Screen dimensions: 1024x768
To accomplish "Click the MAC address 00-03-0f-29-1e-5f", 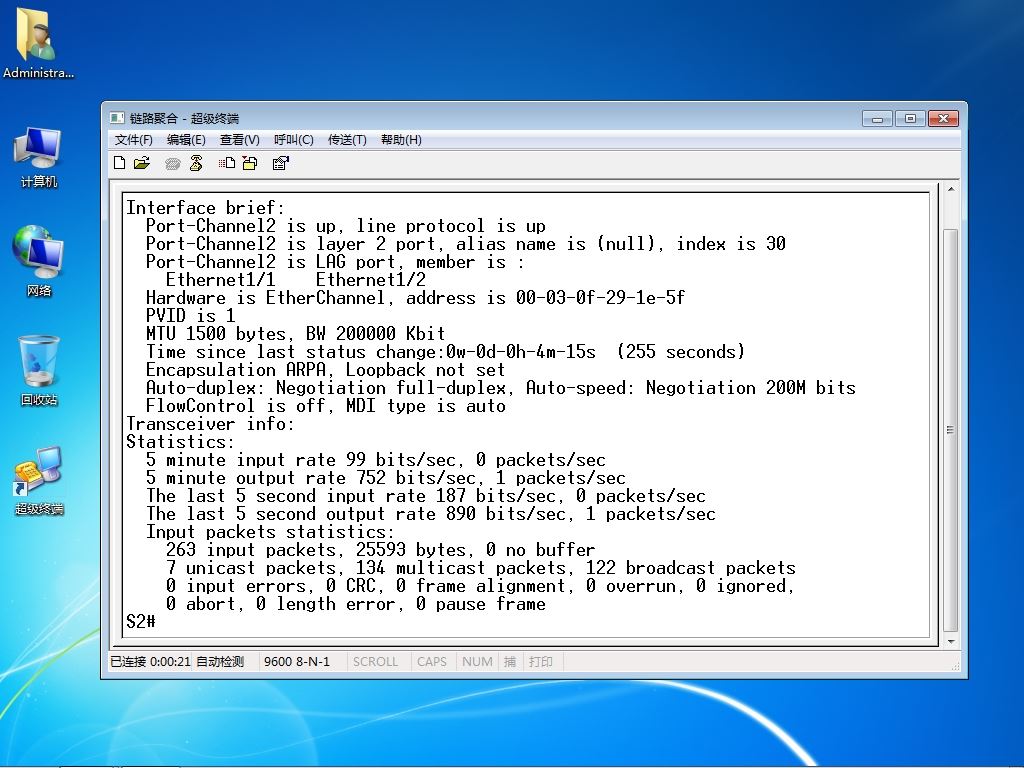I will 600,298.
